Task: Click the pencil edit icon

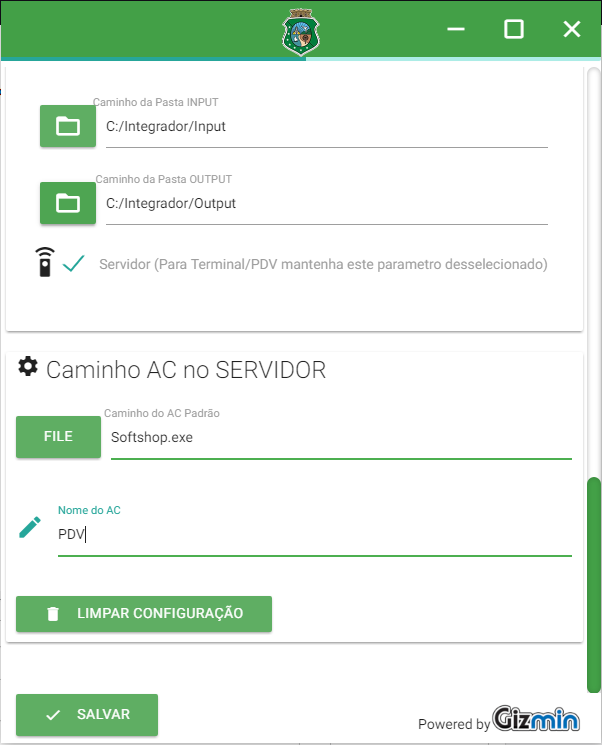Action: tap(30, 527)
